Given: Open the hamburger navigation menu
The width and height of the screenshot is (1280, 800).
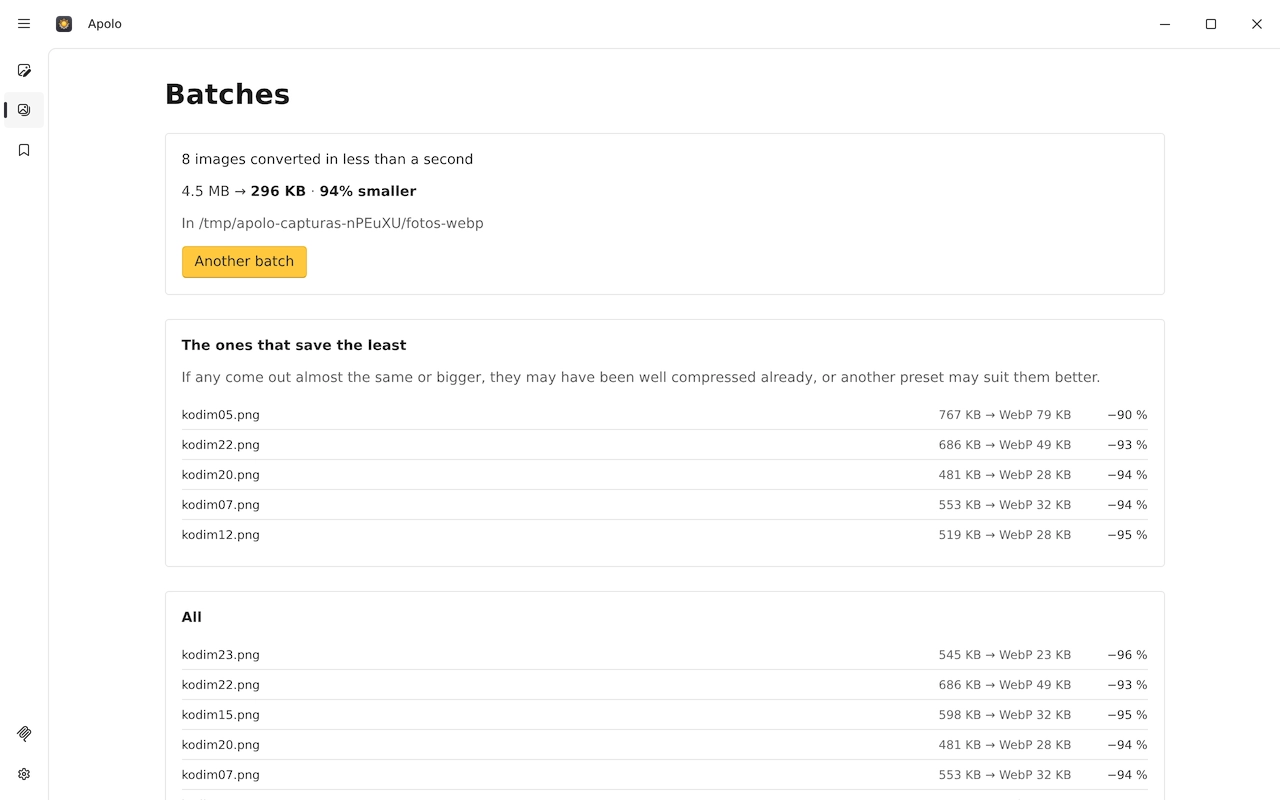Looking at the screenshot, I should 24,24.
